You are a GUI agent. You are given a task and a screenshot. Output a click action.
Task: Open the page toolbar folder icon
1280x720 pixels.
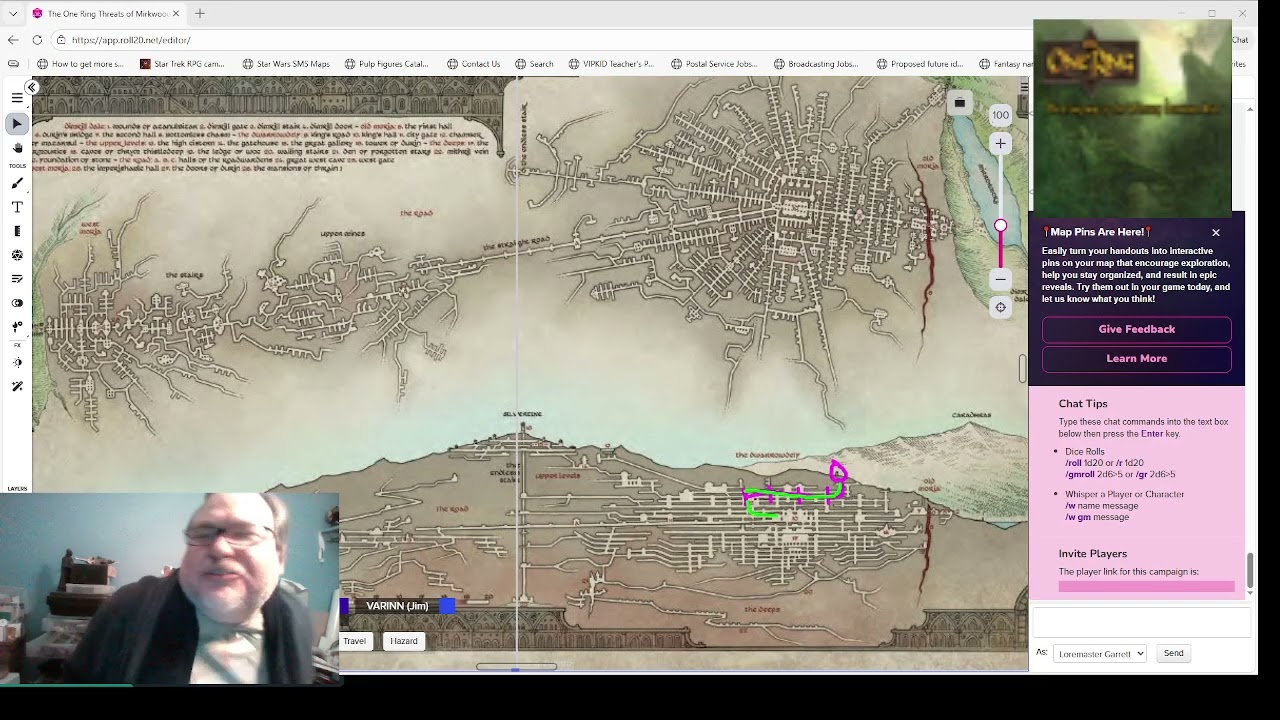coord(959,102)
